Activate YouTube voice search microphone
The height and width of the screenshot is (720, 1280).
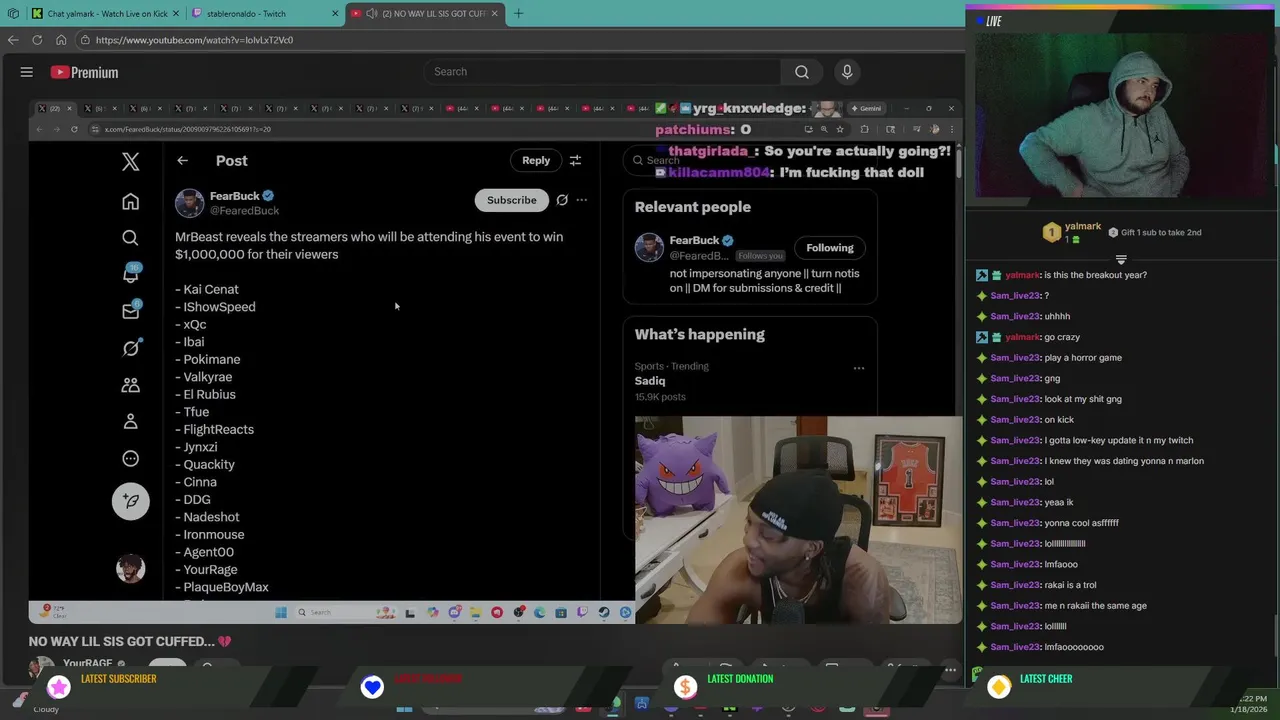pyautogui.click(x=847, y=72)
